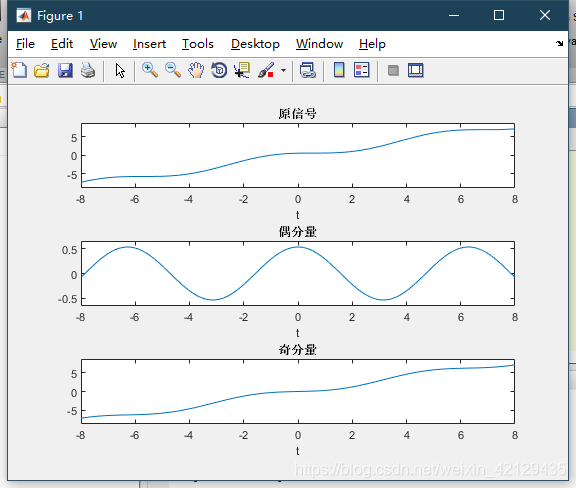
Task: Click the Link Plot icon
Action: pos(307,70)
